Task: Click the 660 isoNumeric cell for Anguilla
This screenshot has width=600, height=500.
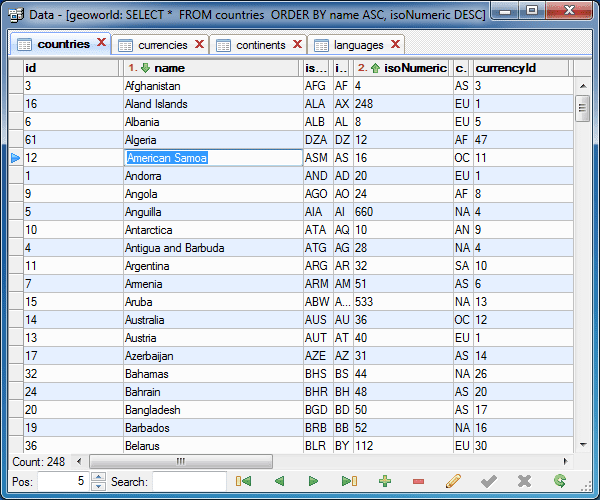Action: point(403,212)
